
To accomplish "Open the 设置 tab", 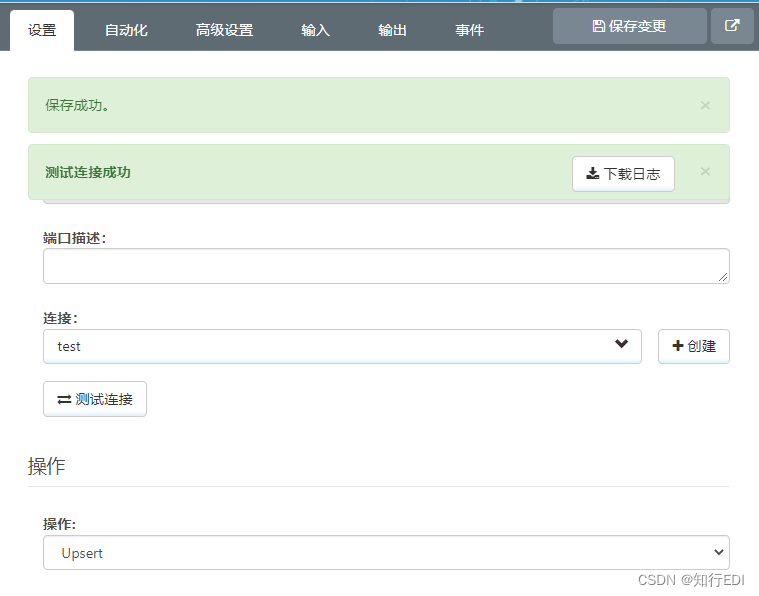I will [x=42, y=30].
